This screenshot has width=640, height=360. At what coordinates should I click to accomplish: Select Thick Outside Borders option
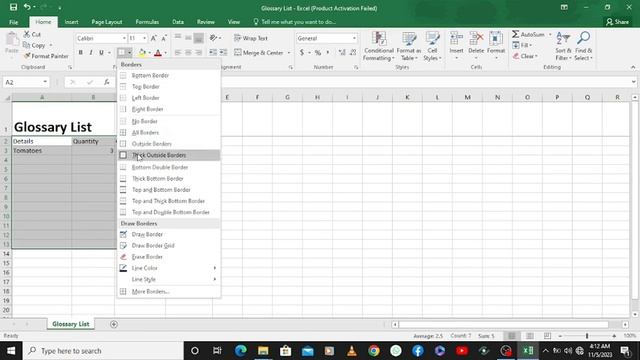point(169,155)
